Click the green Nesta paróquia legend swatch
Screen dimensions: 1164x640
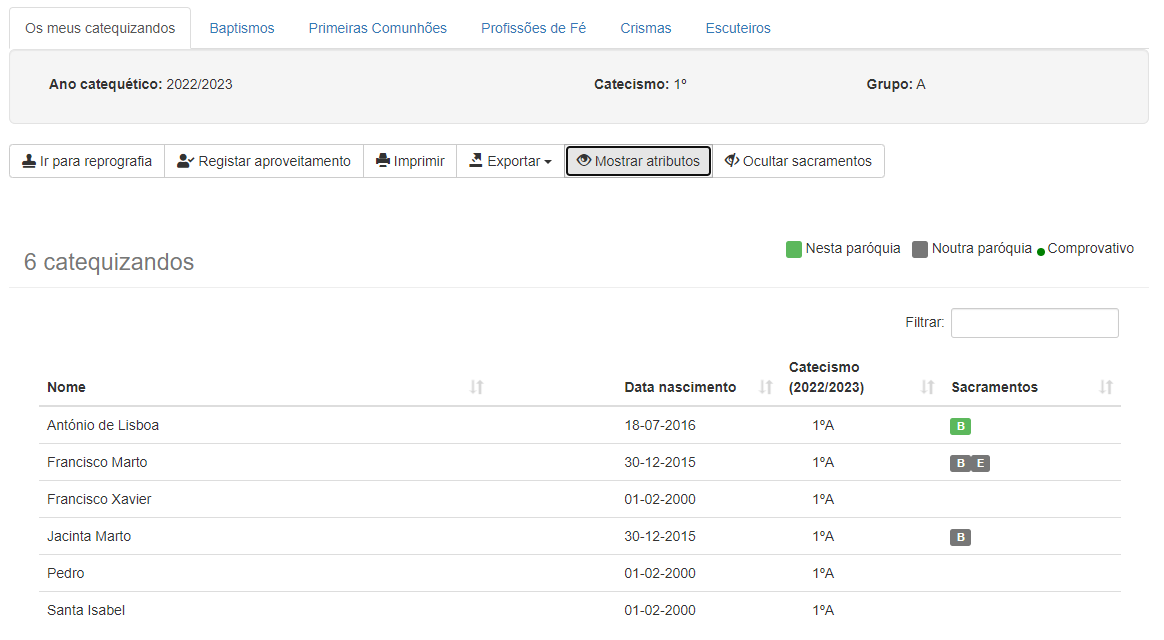795,247
